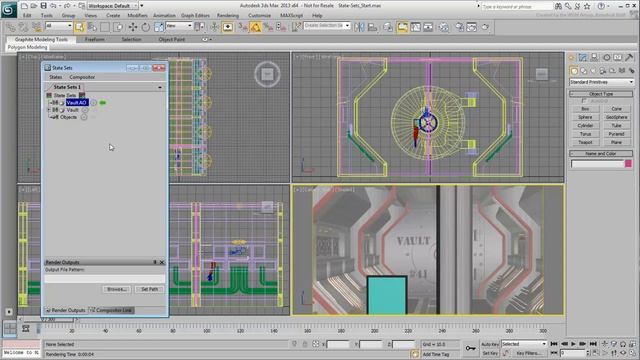The image size is (640, 360).
Task: Expand the Vault AO tree node
Action: pos(50,102)
